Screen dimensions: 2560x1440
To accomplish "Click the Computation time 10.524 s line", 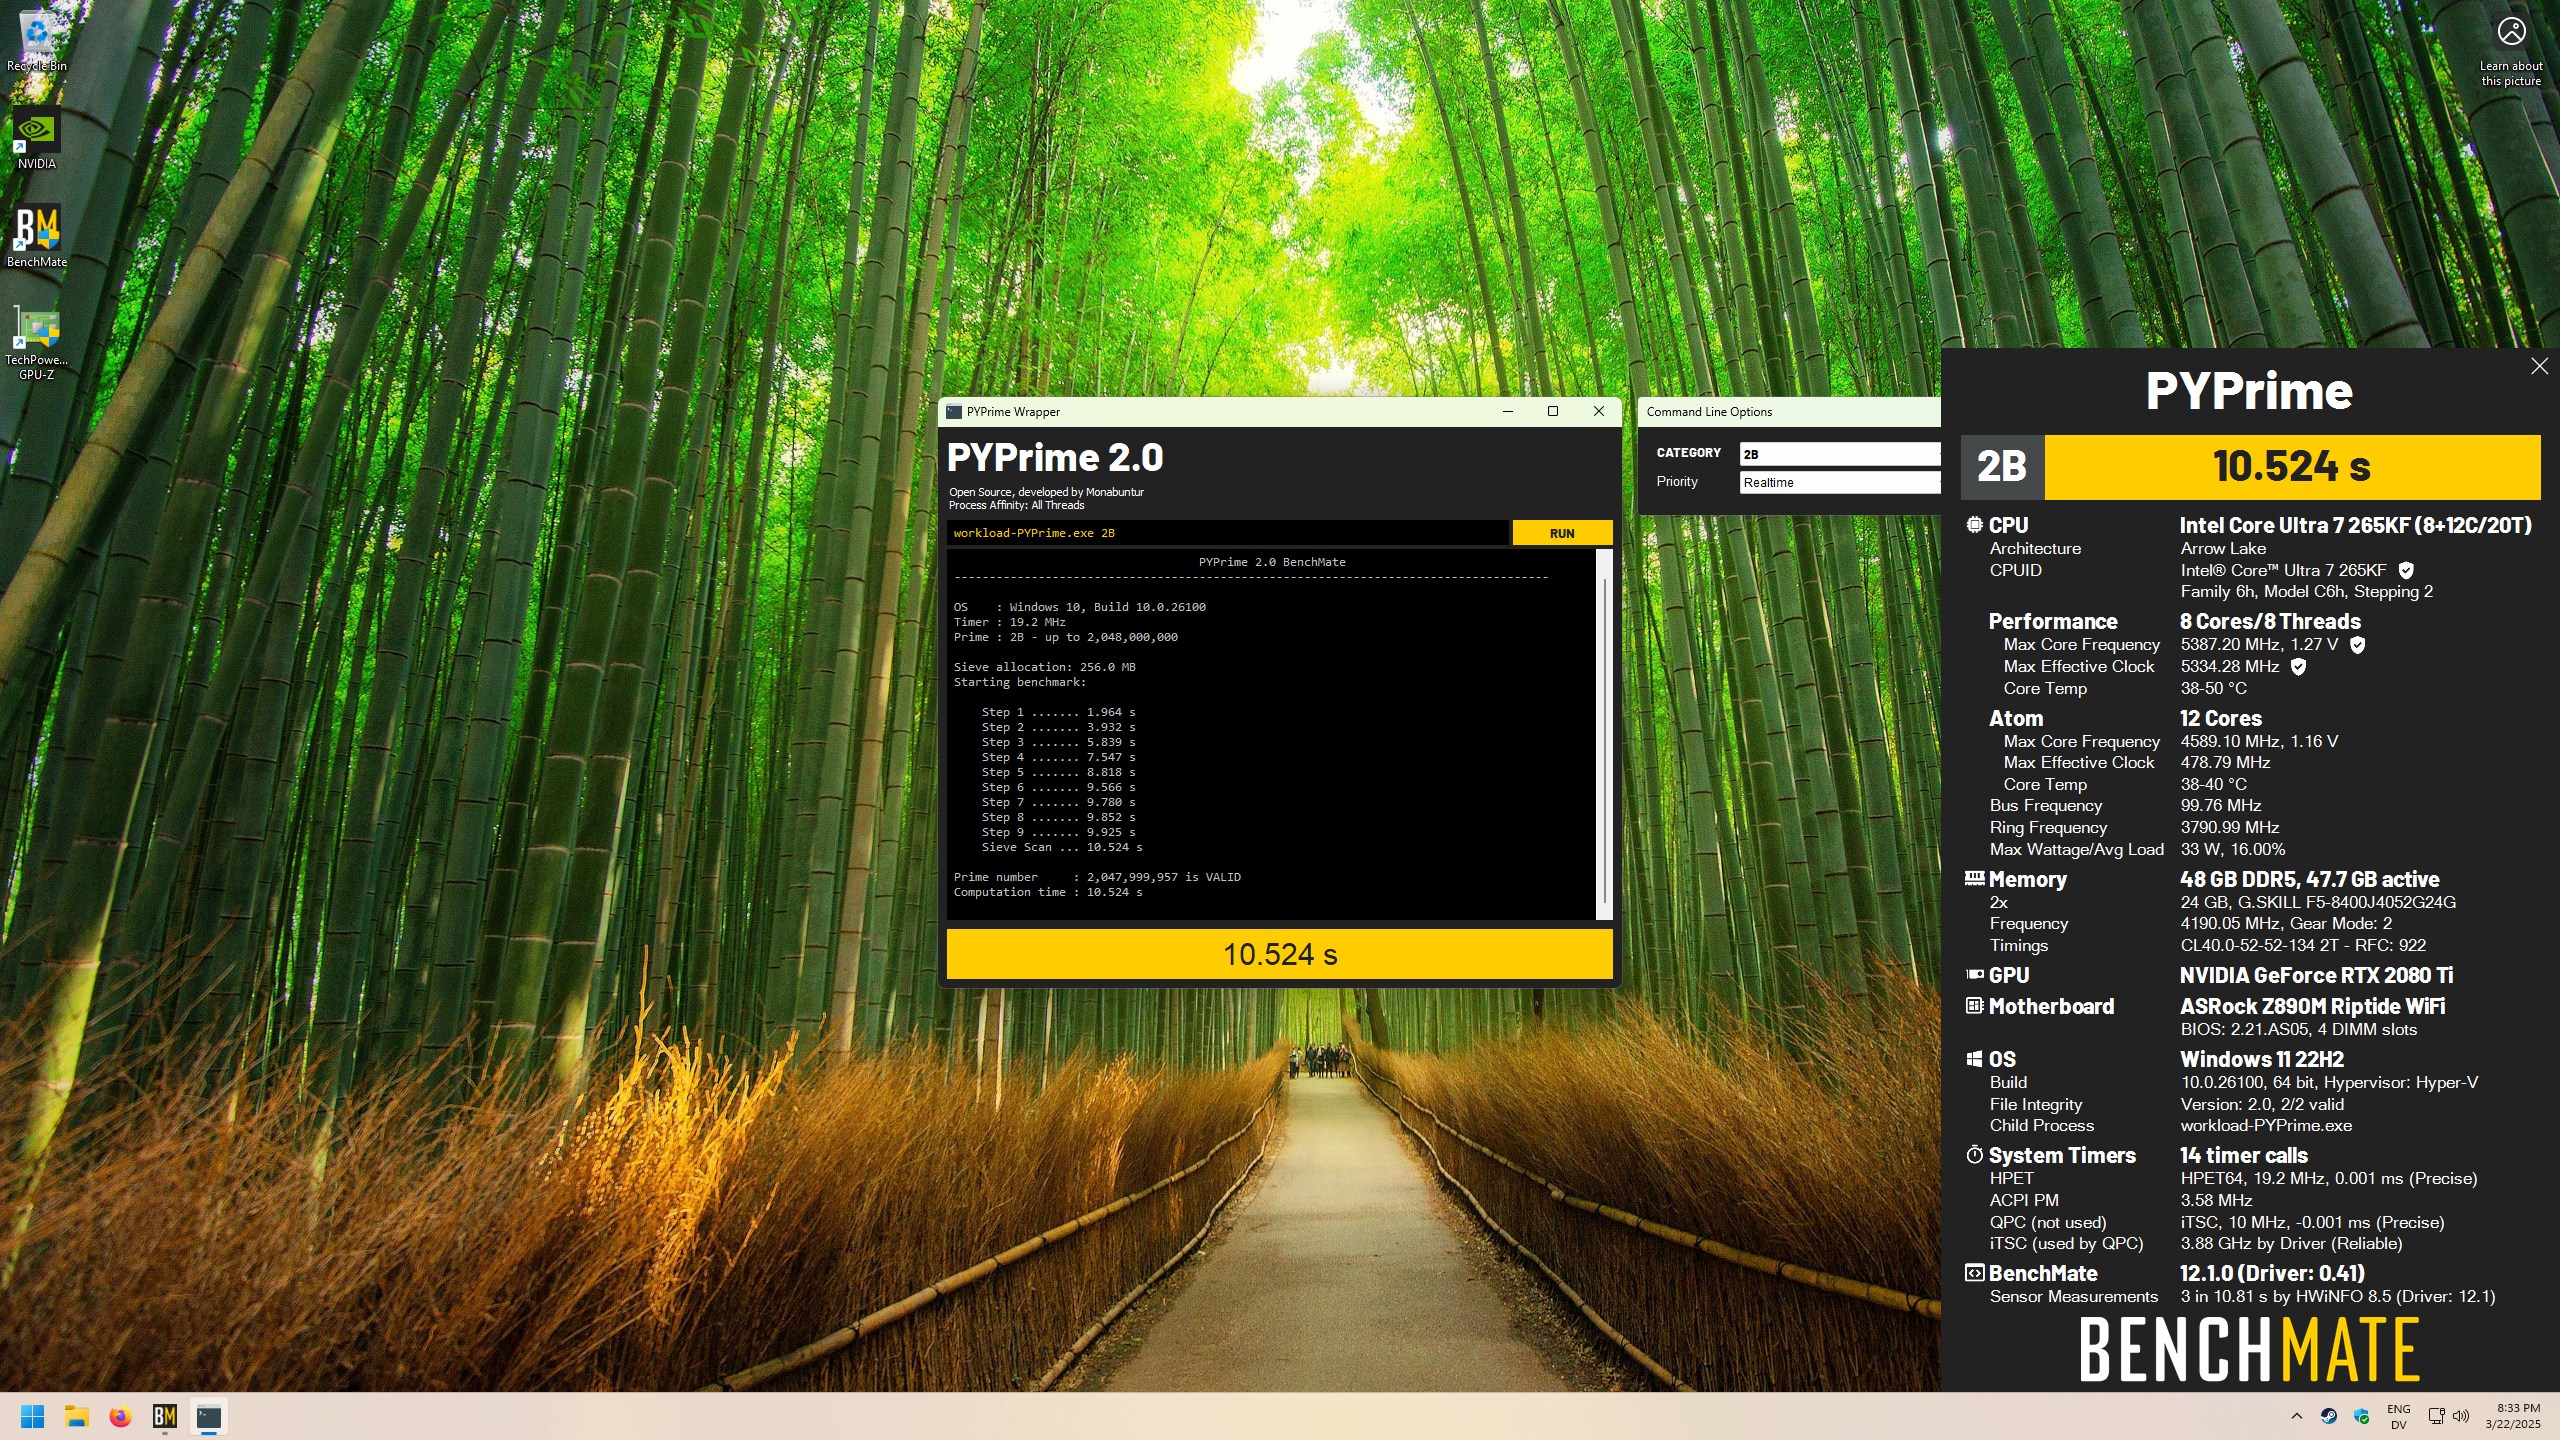I will coord(1047,892).
